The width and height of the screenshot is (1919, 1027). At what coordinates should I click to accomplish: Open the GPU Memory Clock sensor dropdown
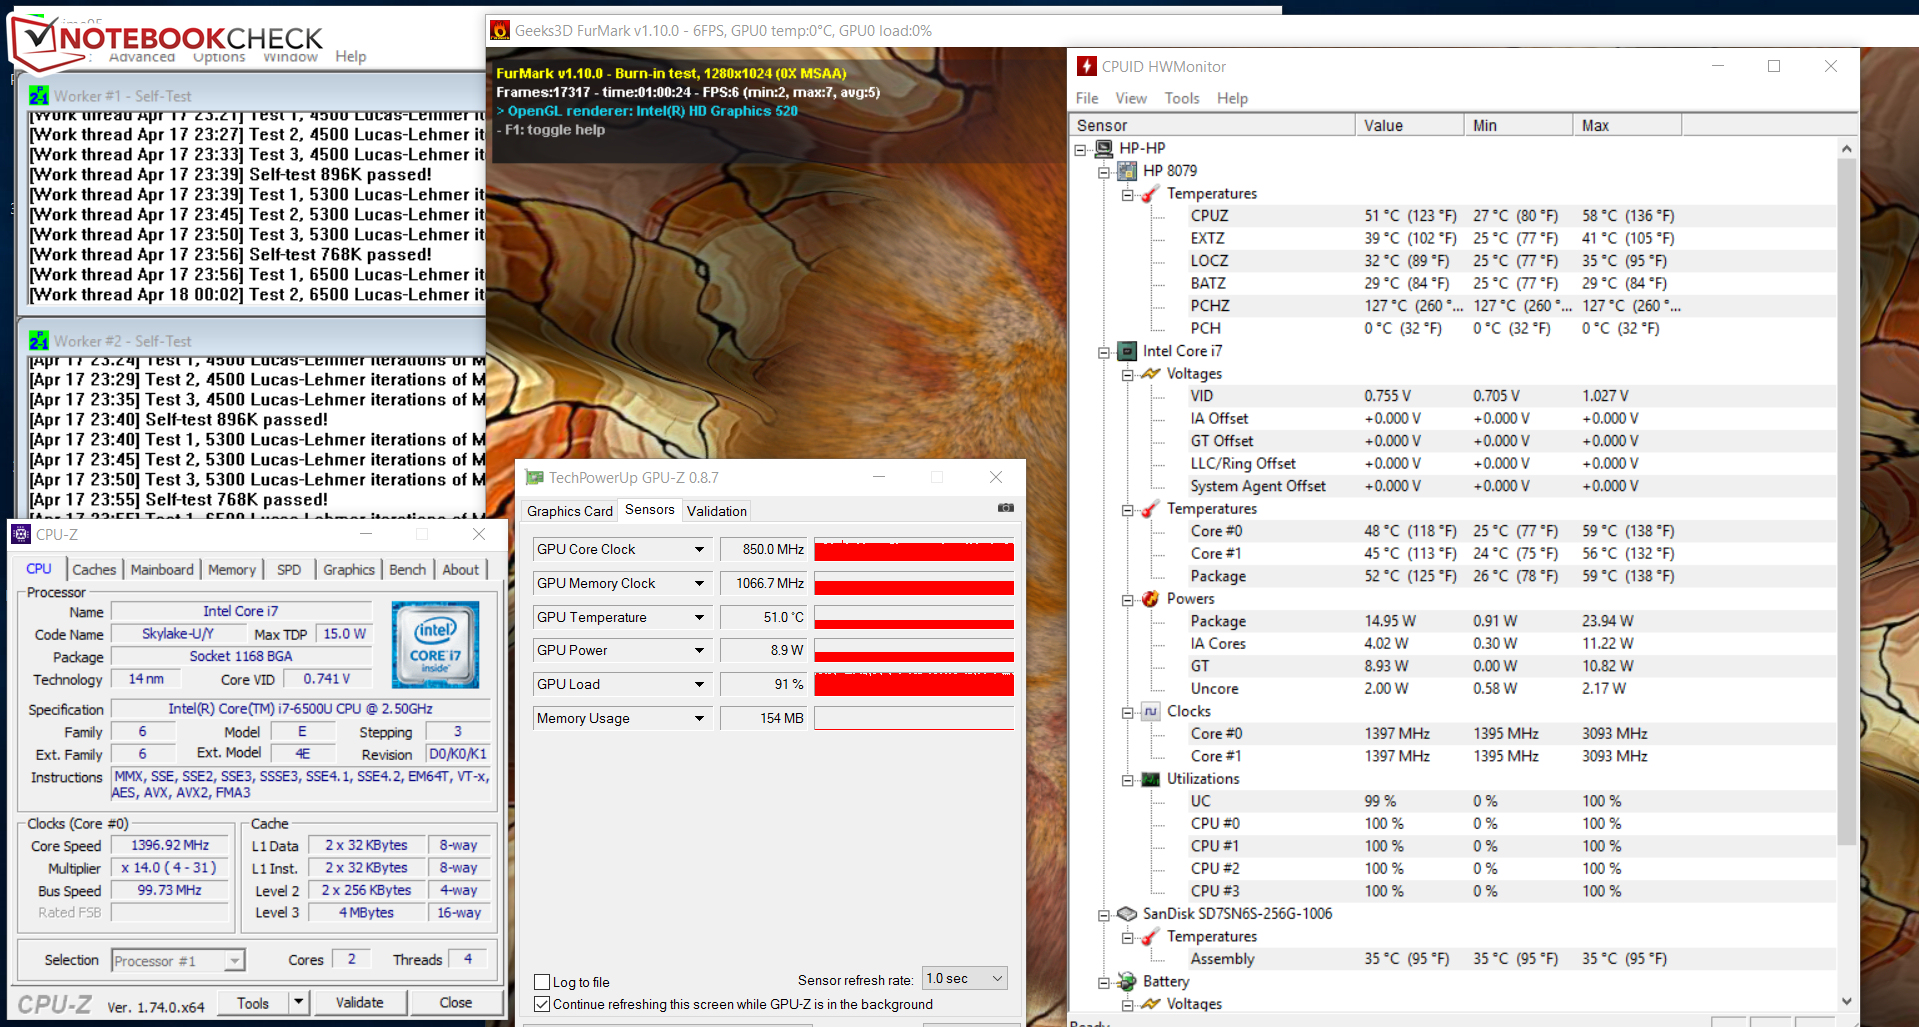[699, 583]
